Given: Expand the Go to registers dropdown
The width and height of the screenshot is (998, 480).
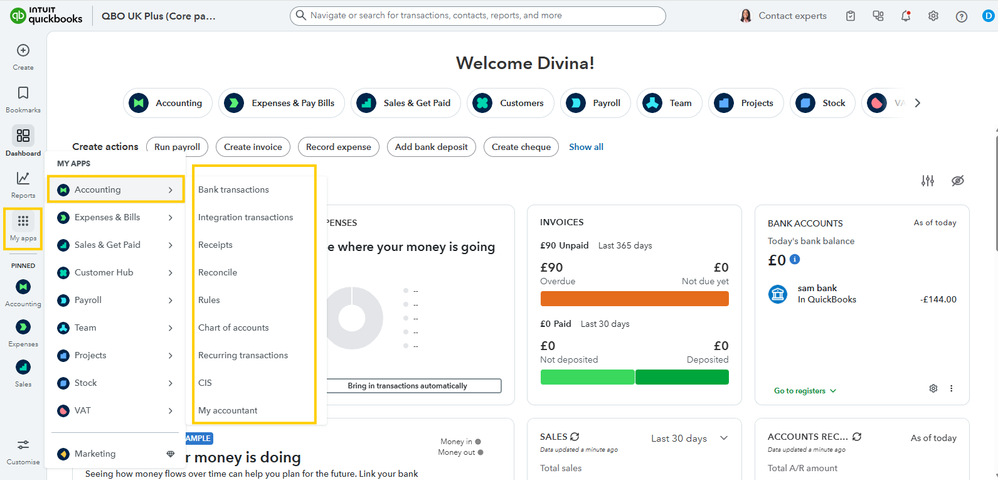Looking at the screenshot, I should point(805,391).
